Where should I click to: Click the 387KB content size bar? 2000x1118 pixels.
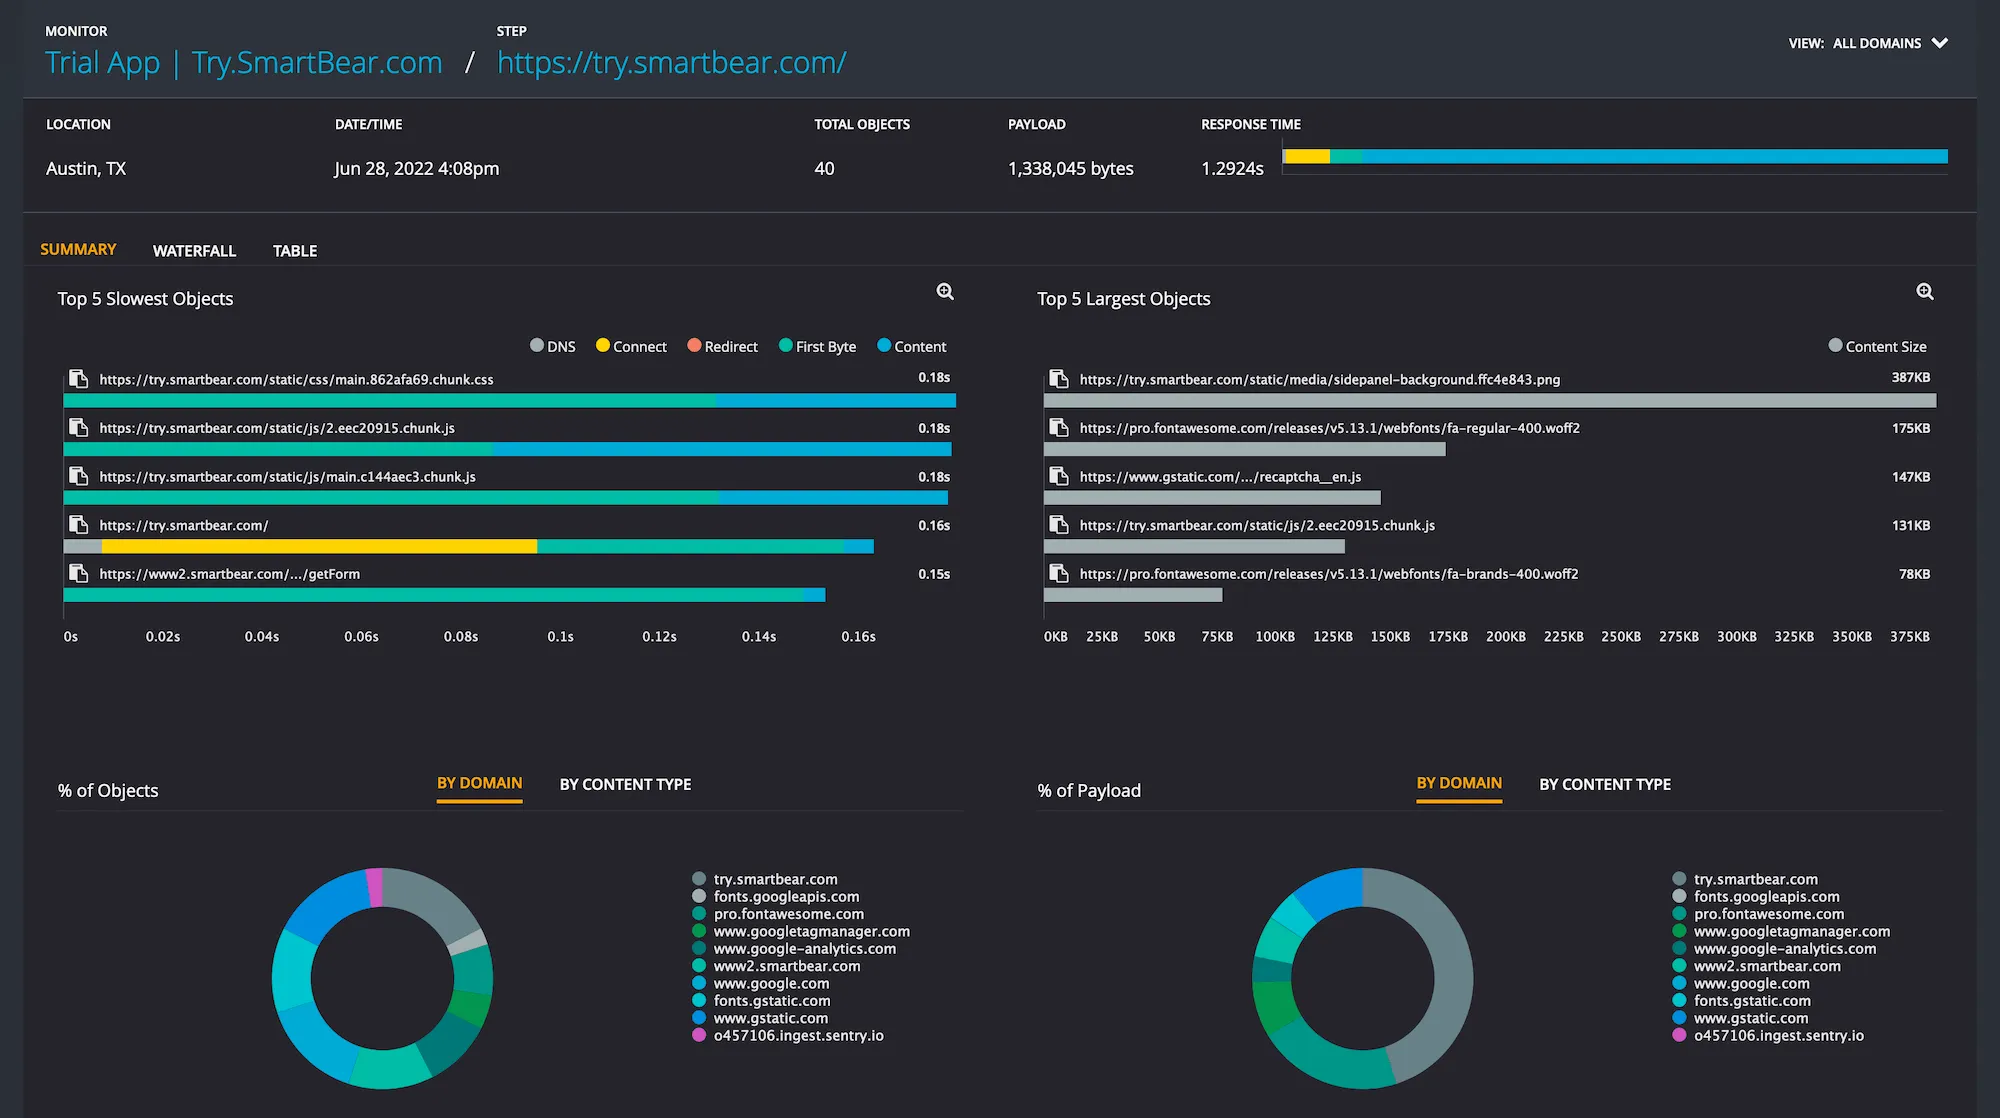pyautogui.click(x=1490, y=400)
